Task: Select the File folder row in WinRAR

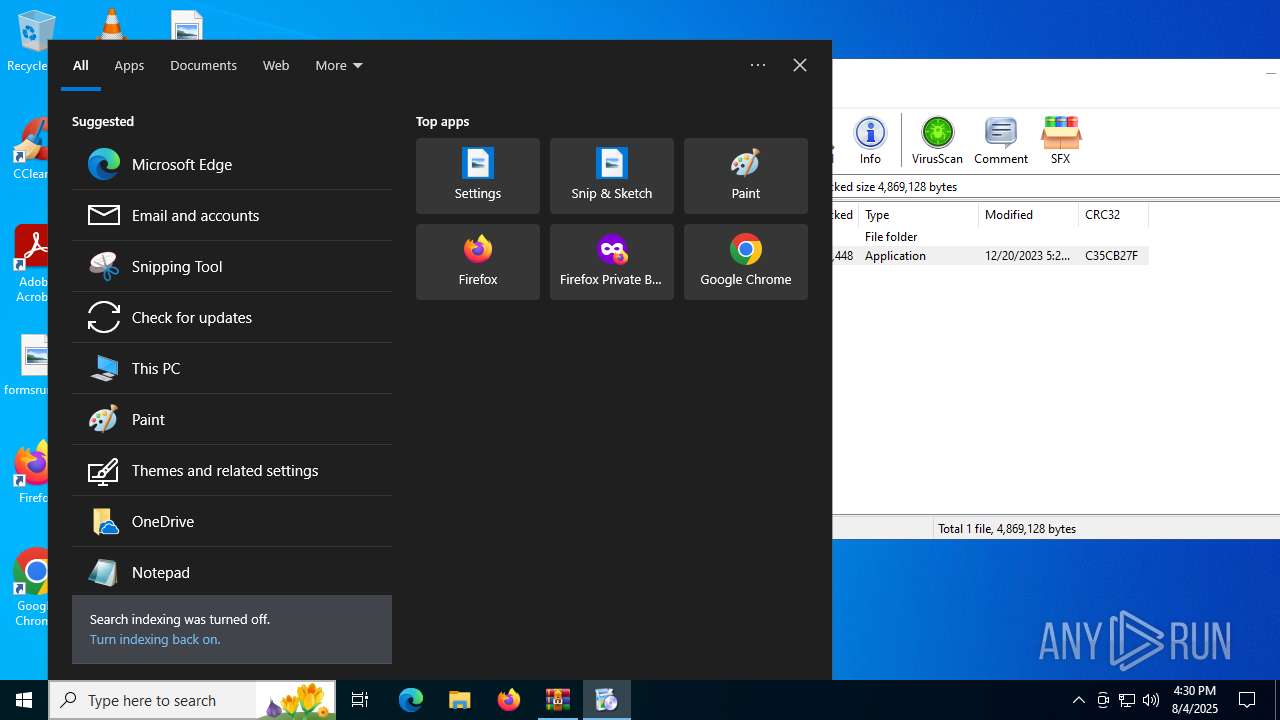Action: (990, 237)
